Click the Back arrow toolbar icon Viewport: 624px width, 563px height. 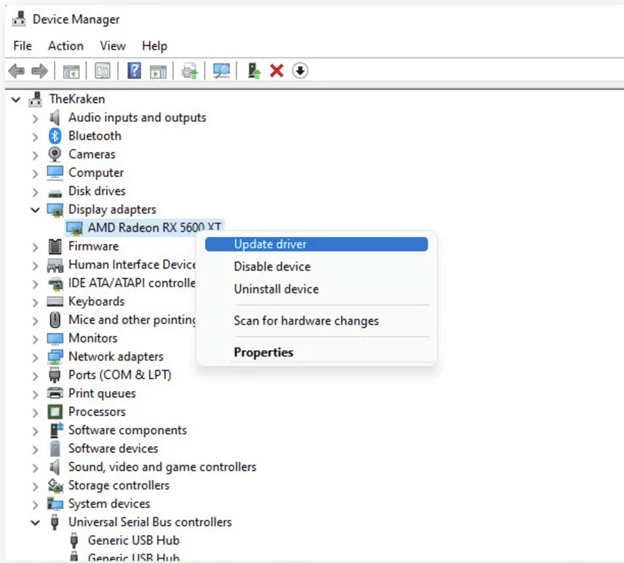click(x=16, y=71)
